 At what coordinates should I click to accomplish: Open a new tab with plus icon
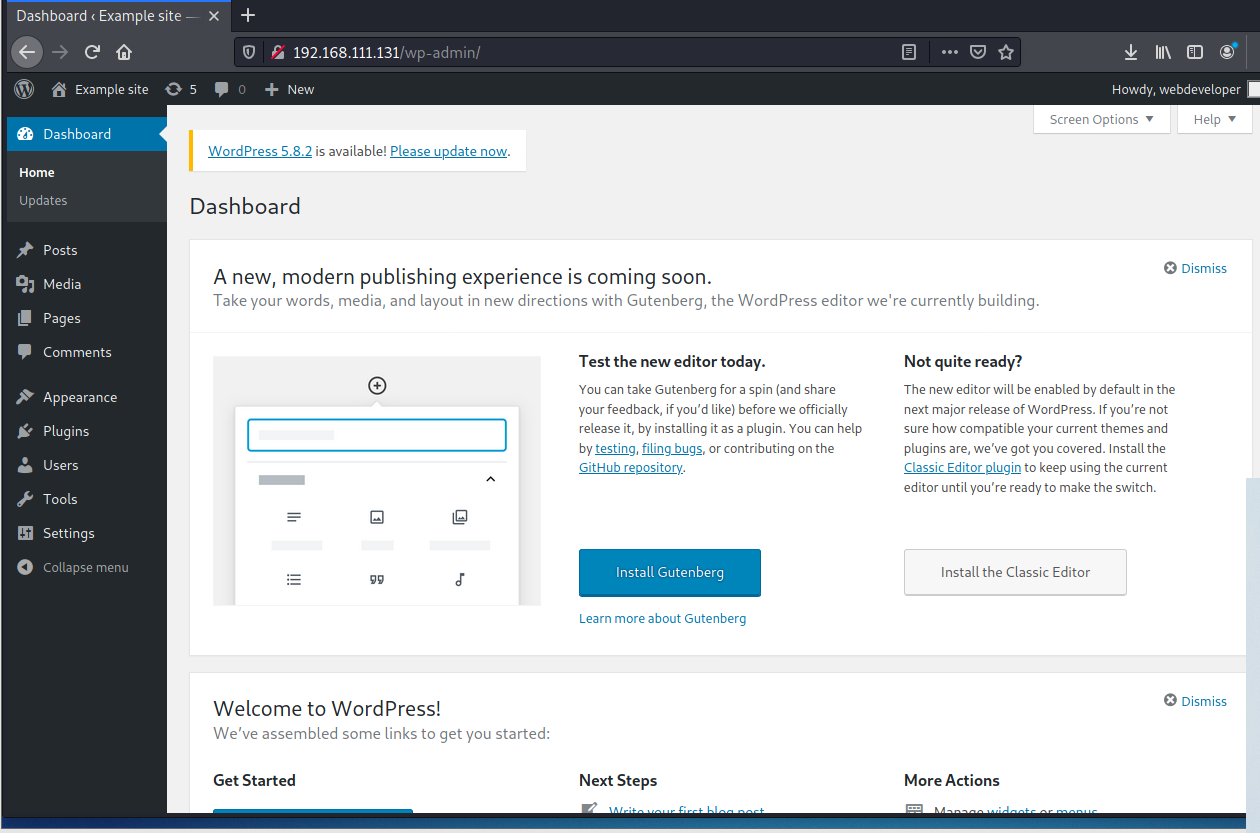pos(249,15)
